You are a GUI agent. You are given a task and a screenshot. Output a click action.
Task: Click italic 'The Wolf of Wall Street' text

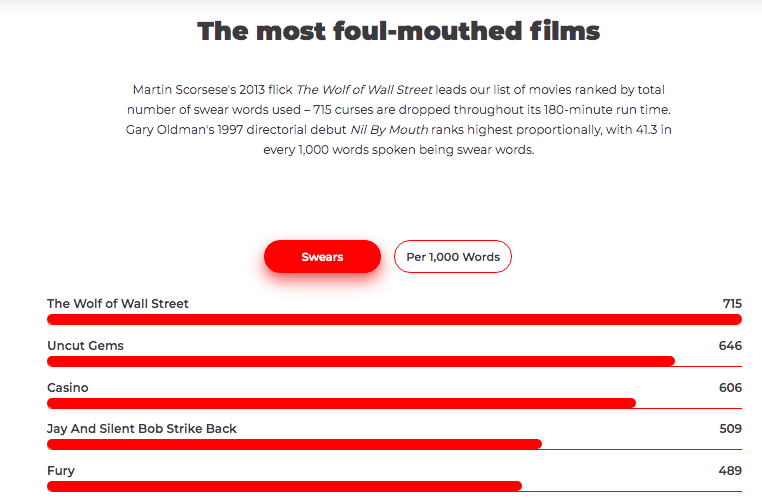point(364,90)
